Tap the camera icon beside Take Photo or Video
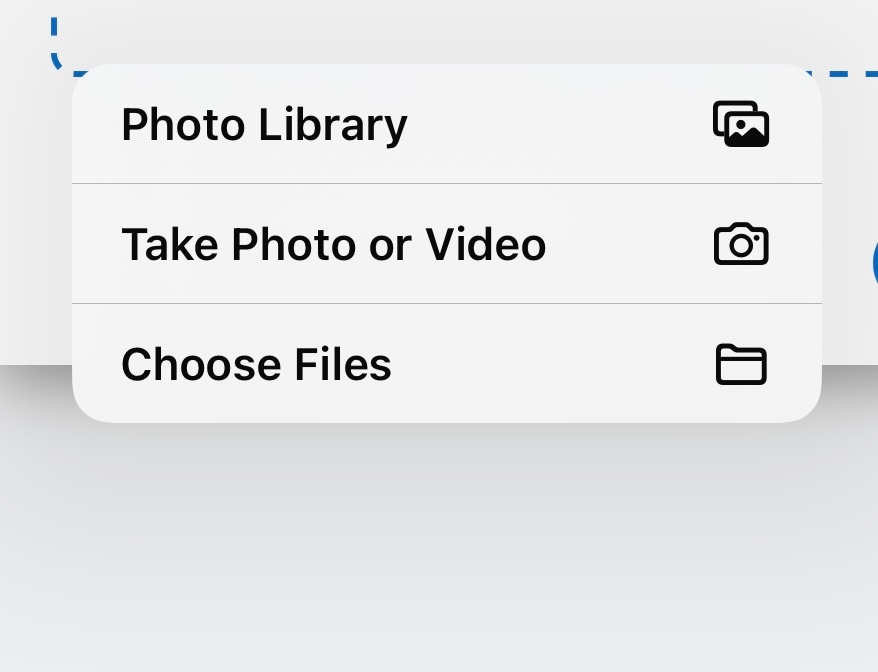The height and width of the screenshot is (672, 878). 741,244
